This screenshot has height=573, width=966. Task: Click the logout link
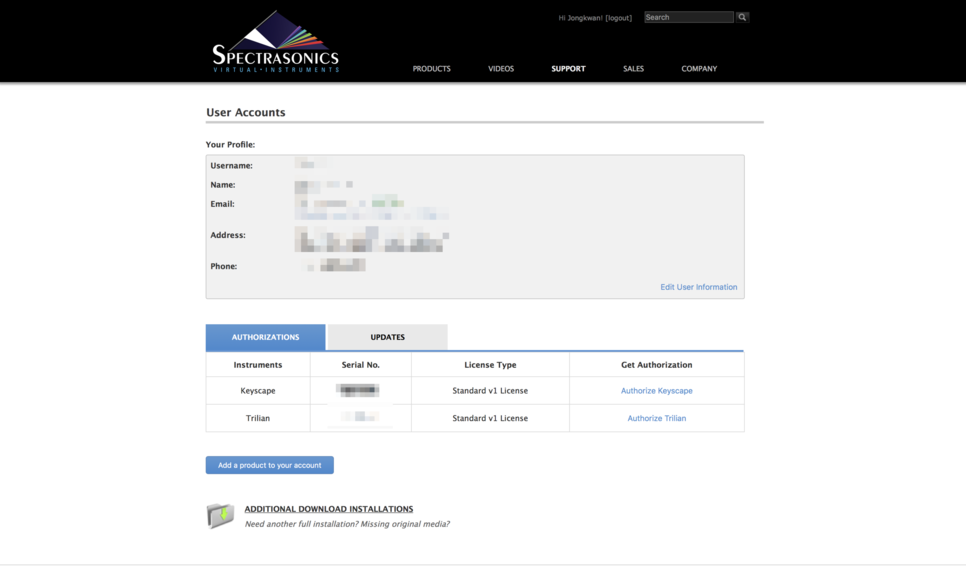(619, 18)
